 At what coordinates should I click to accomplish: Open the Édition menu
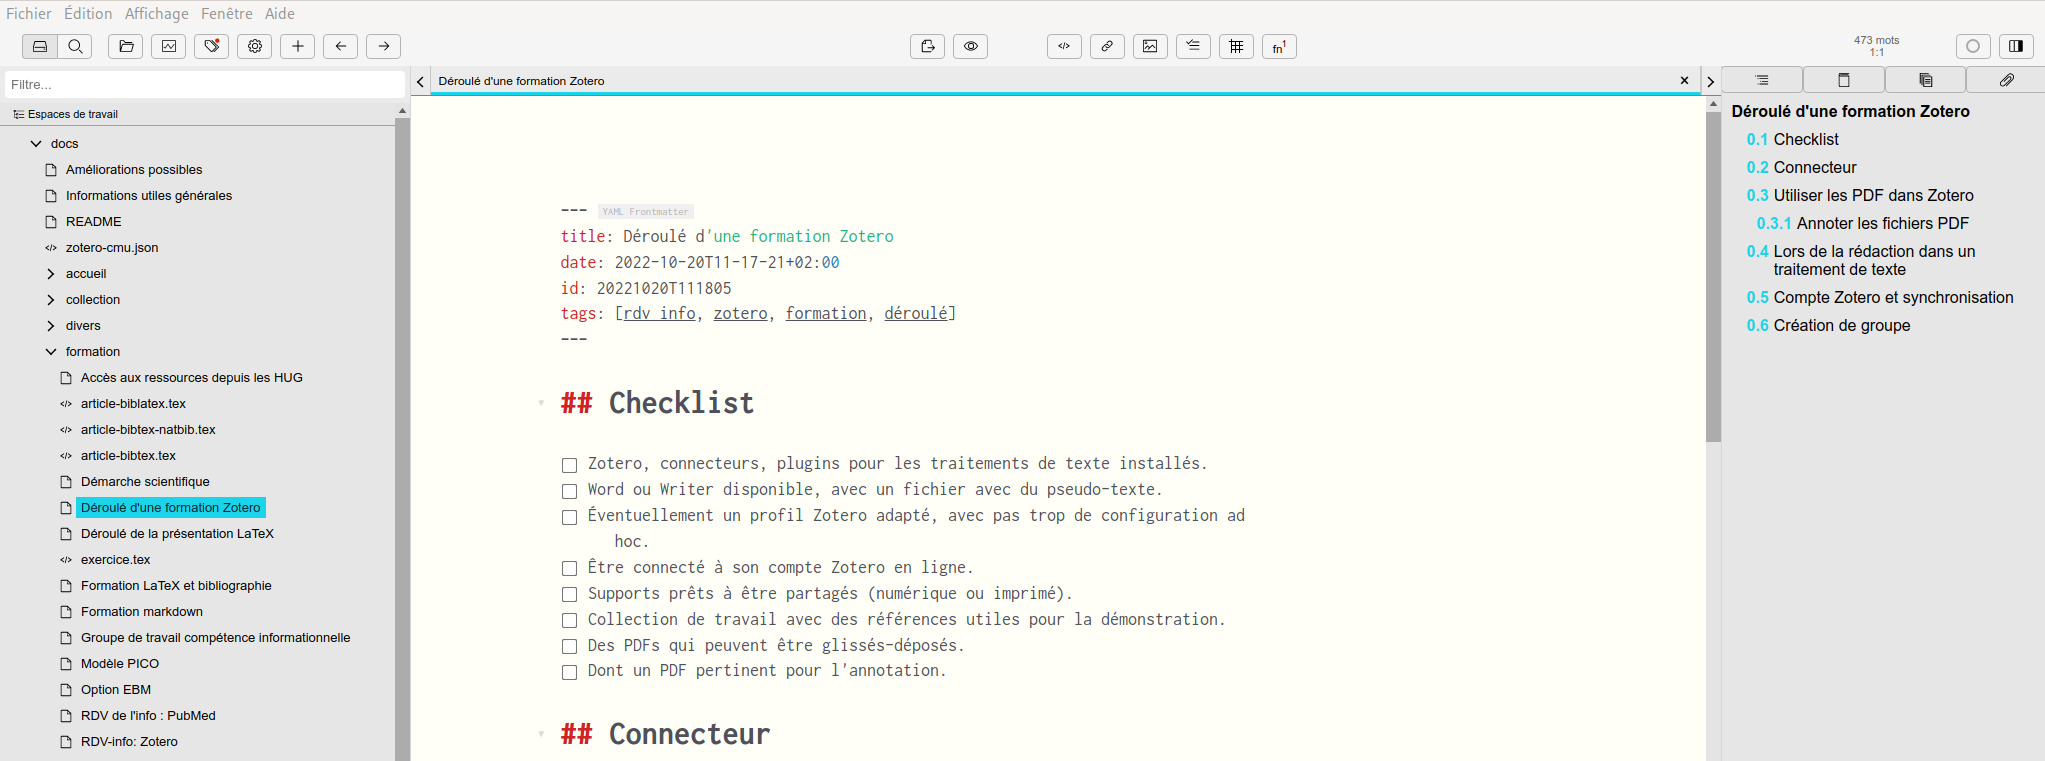[x=88, y=13]
